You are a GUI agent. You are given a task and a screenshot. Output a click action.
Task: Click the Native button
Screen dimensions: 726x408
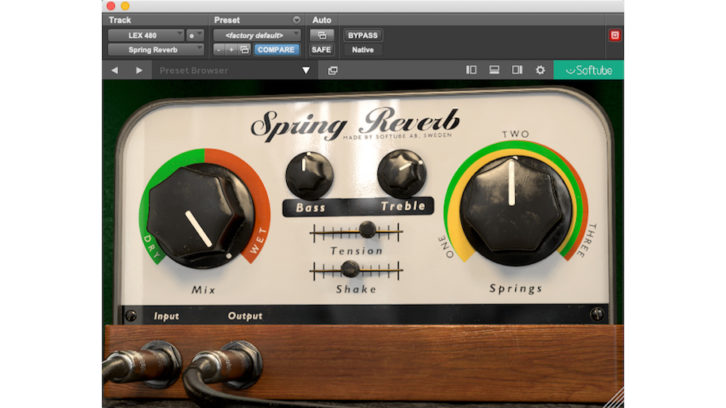pyautogui.click(x=362, y=49)
